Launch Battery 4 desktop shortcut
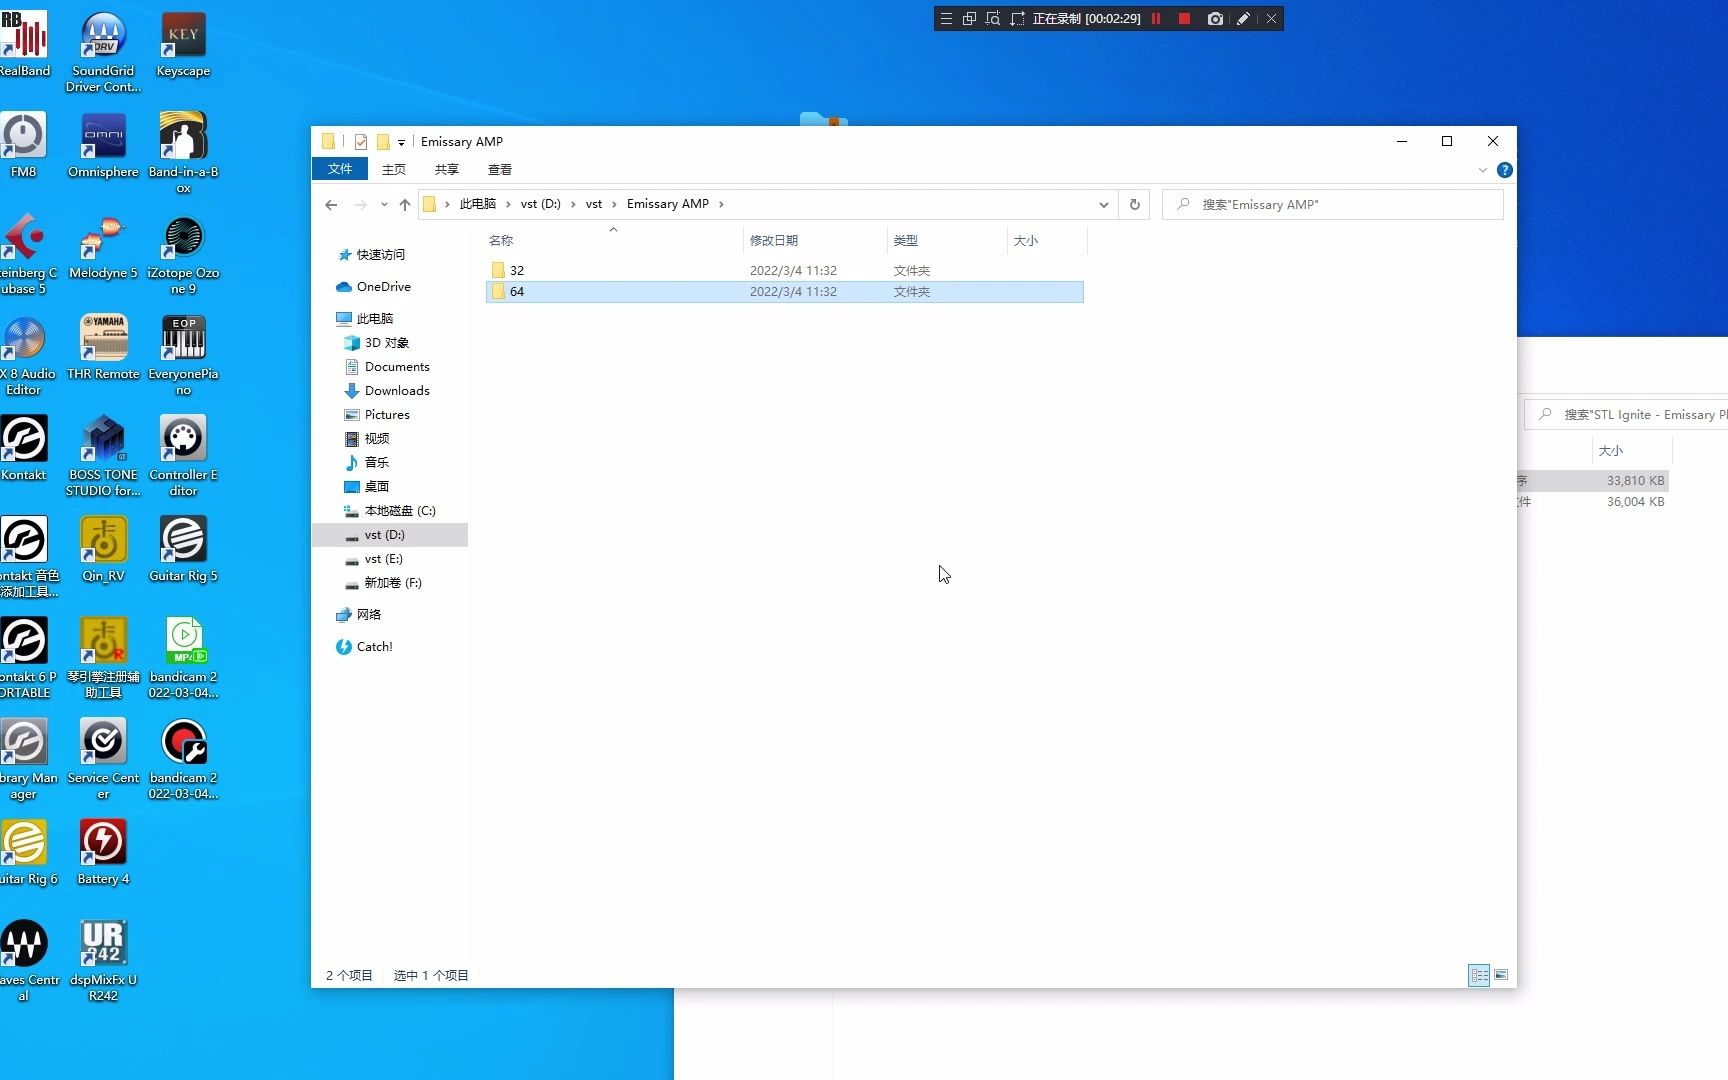This screenshot has height=1080, width=1728. pyautogui.click(x=103, y=852)
